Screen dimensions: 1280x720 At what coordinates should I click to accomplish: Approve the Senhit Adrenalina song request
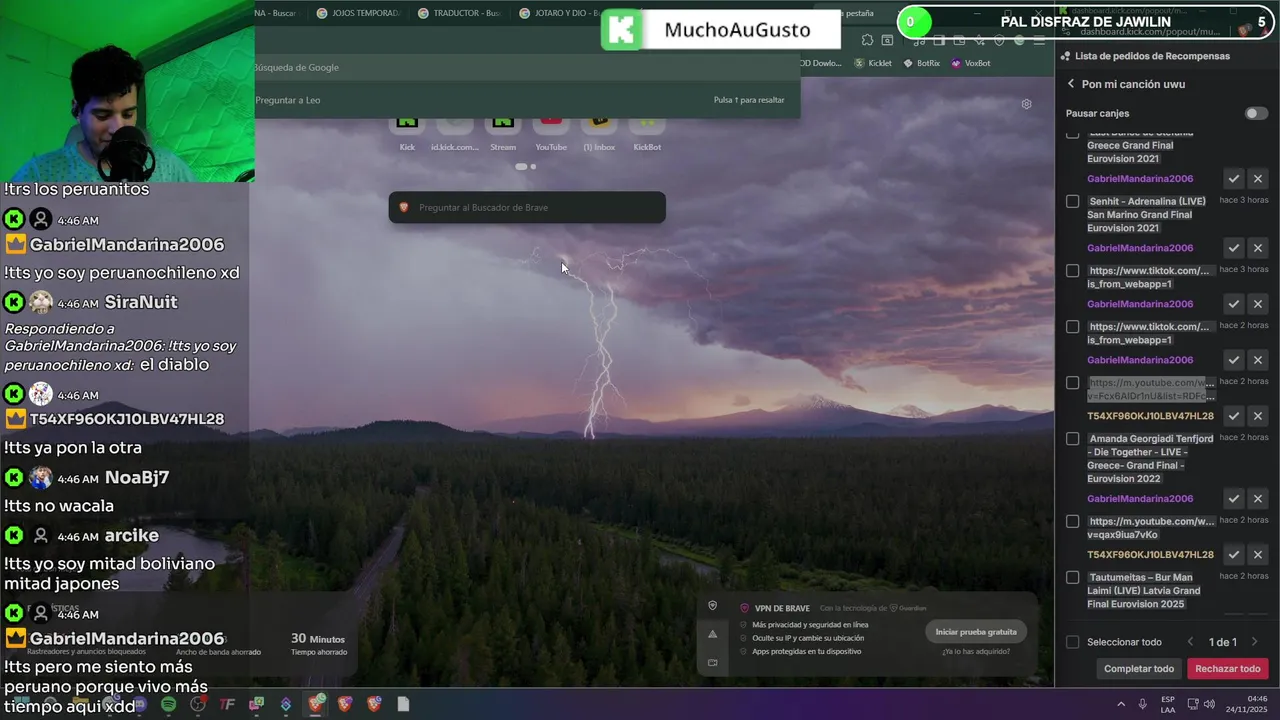pos(1234,248)
